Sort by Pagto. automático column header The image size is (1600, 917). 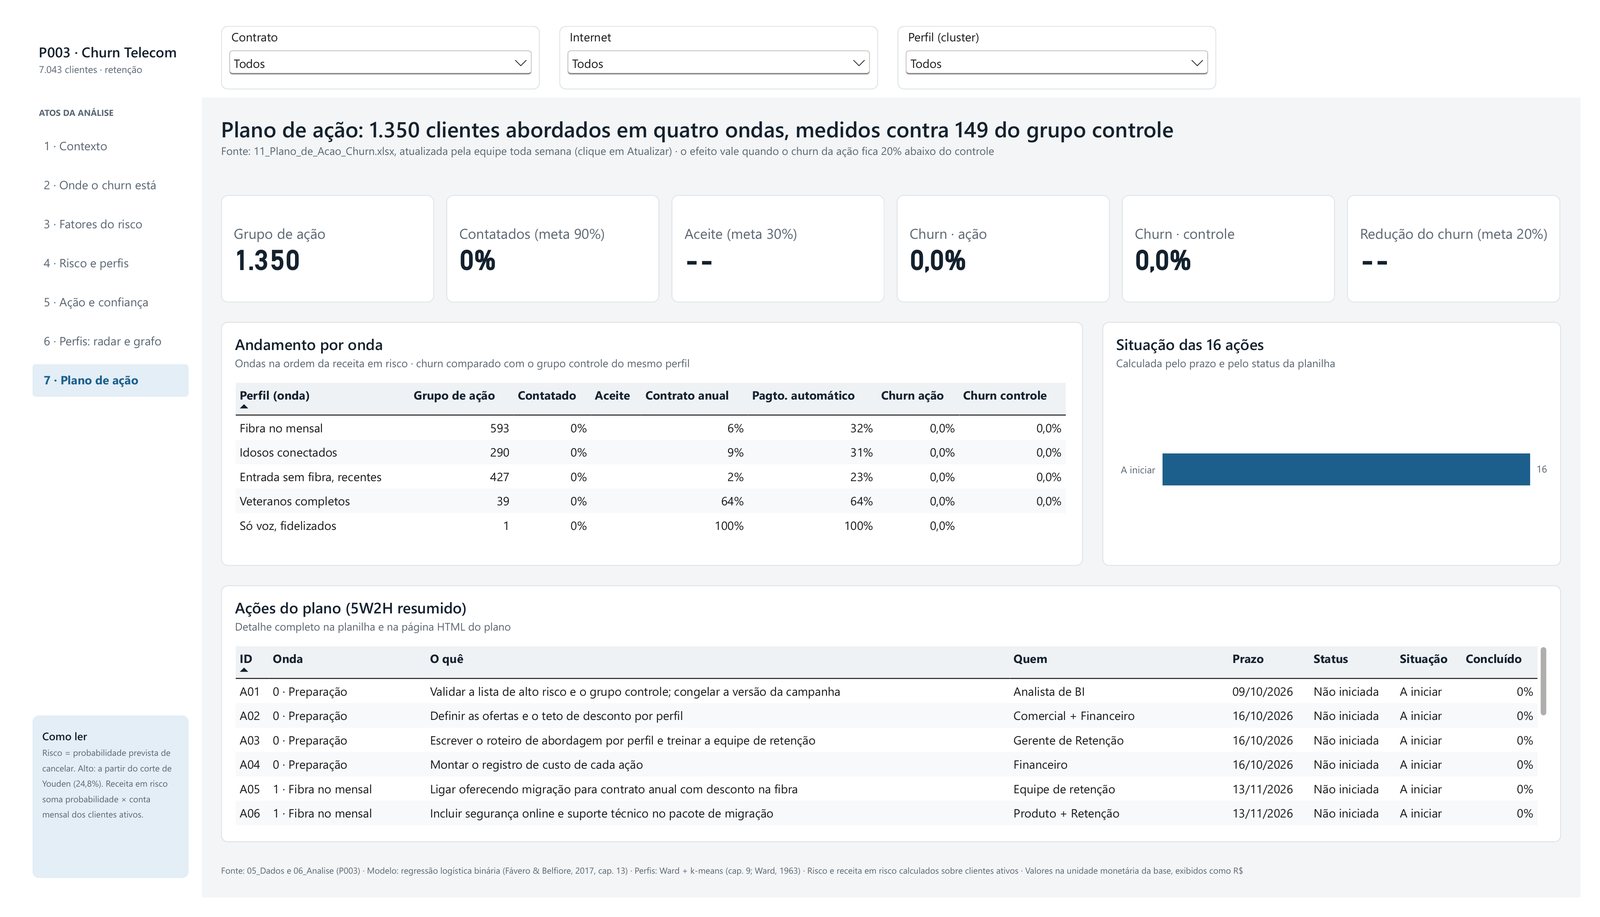tap(803, 396)
